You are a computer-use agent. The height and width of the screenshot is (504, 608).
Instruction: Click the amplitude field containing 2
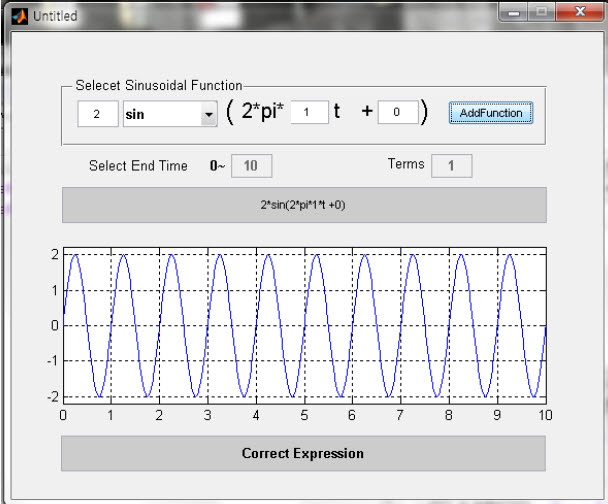click(x=98, y=114)
